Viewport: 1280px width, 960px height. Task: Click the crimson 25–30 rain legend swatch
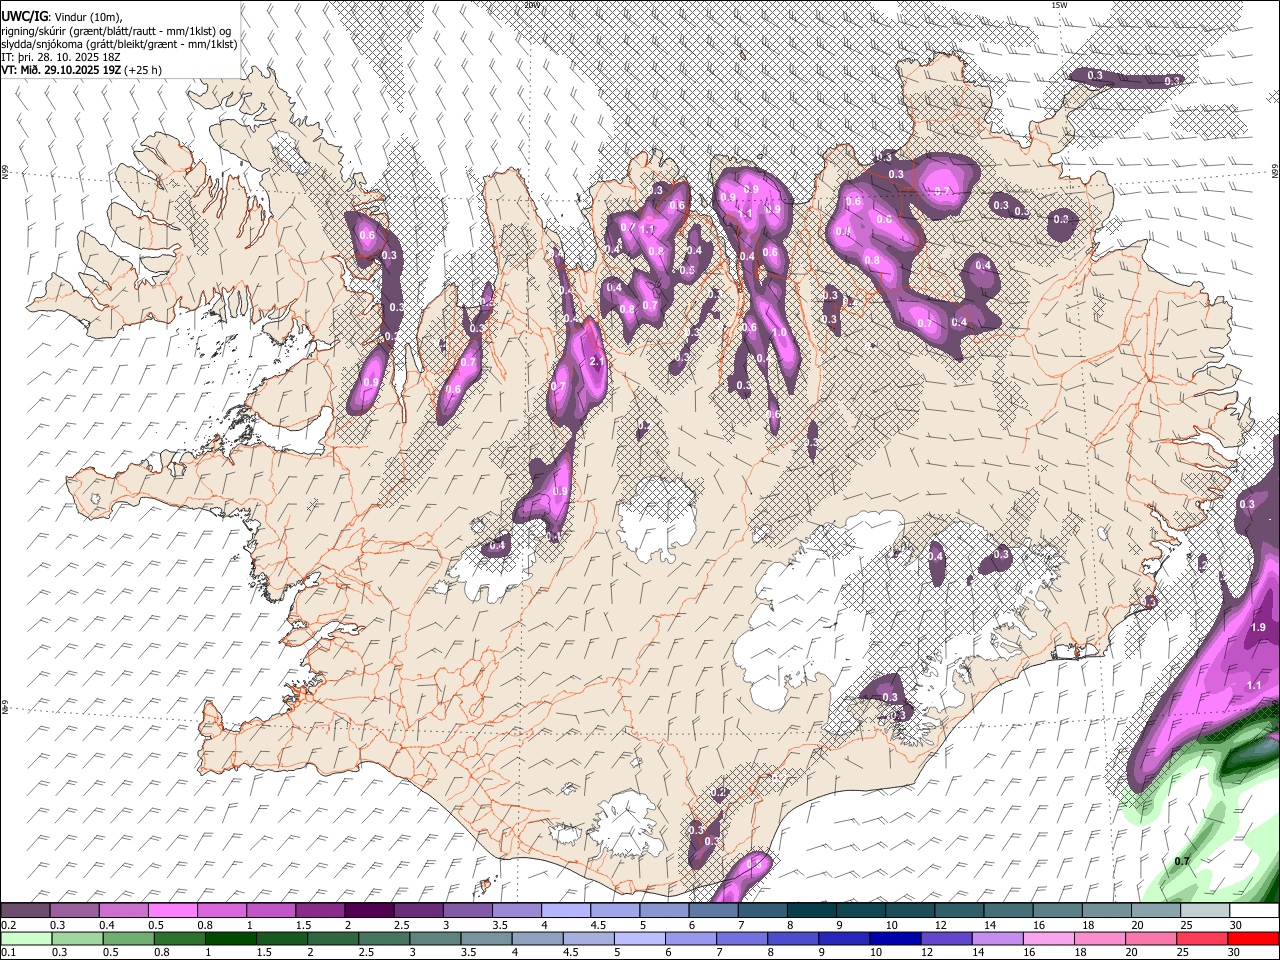1203,938
